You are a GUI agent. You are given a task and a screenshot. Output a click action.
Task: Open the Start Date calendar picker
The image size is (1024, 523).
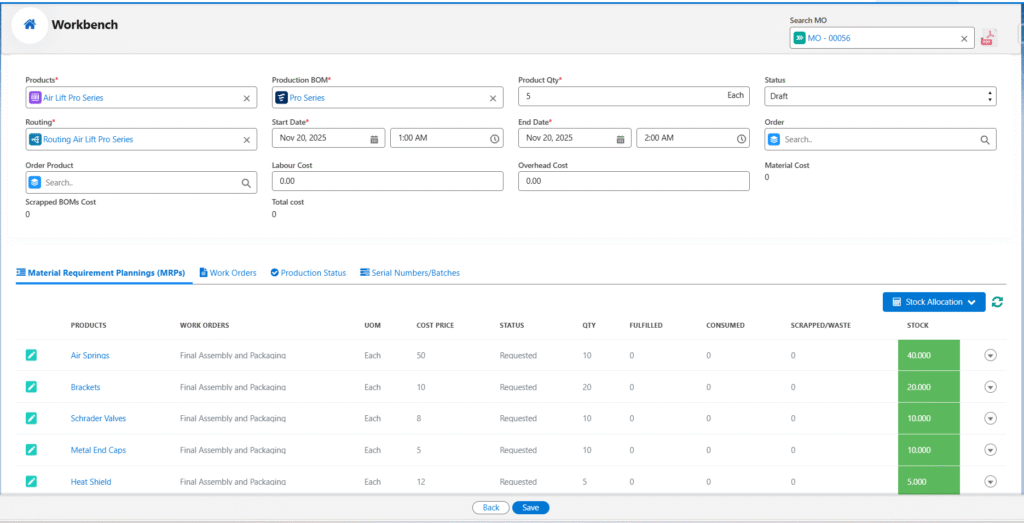[x=374, y=139]
